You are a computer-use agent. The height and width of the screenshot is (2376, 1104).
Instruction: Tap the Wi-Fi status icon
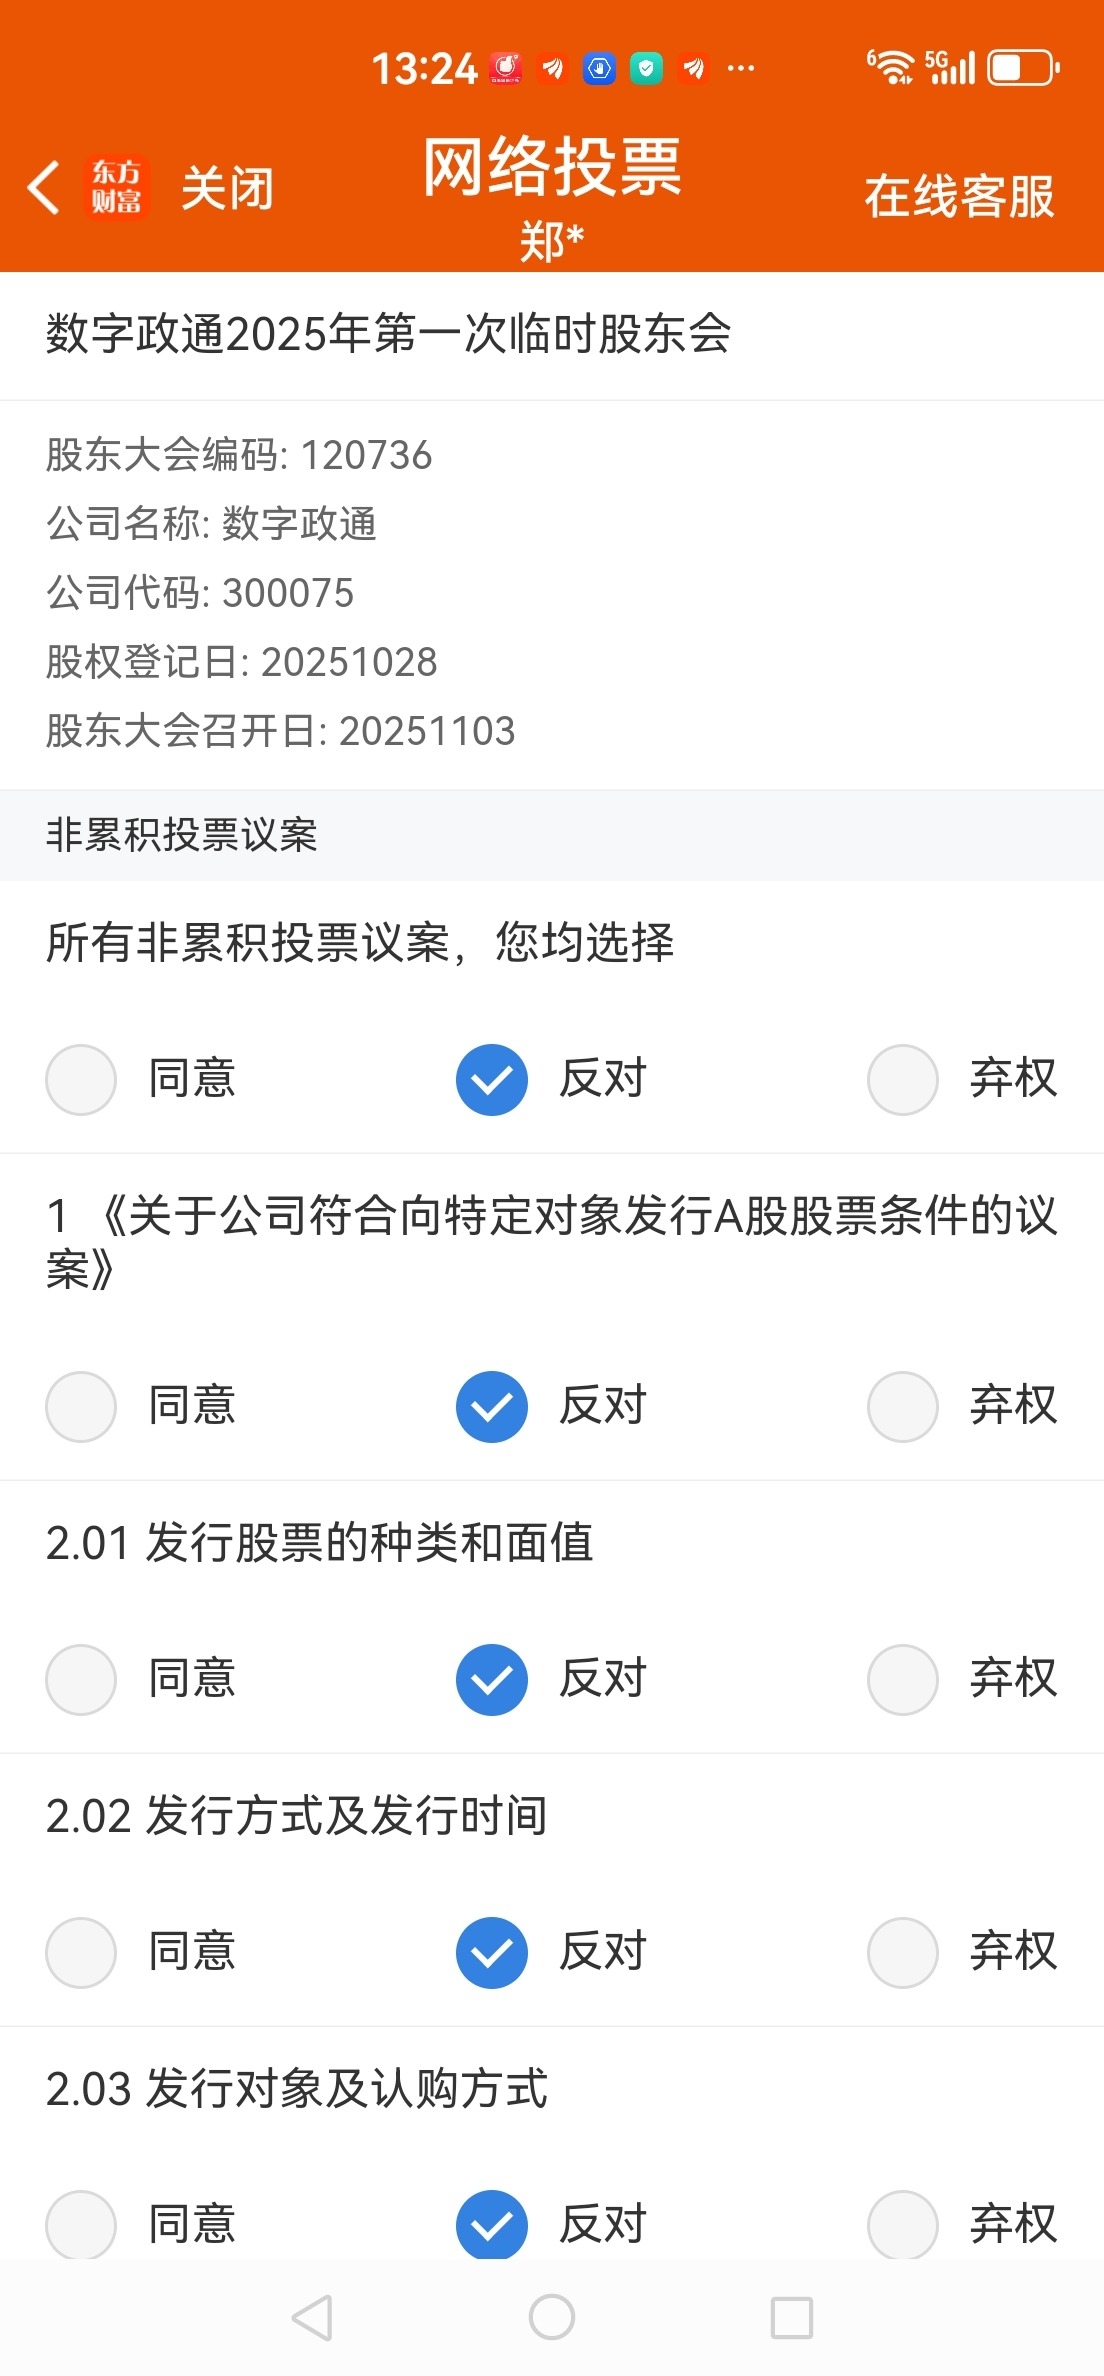[891, 67]
